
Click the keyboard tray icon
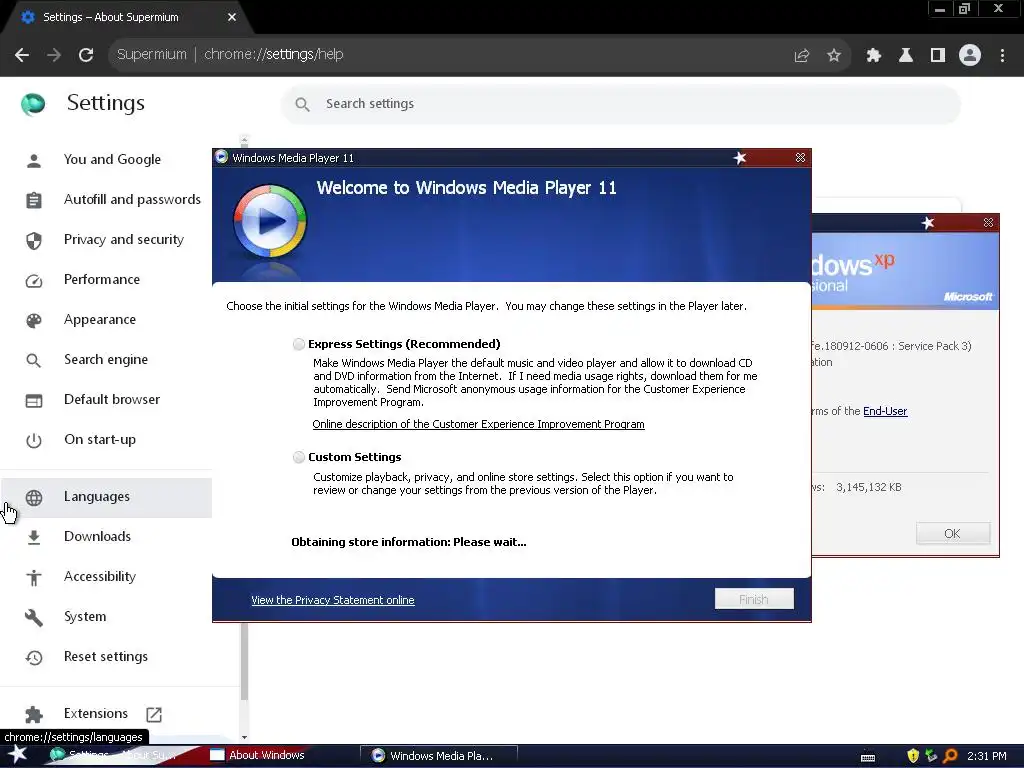[868, 757]
